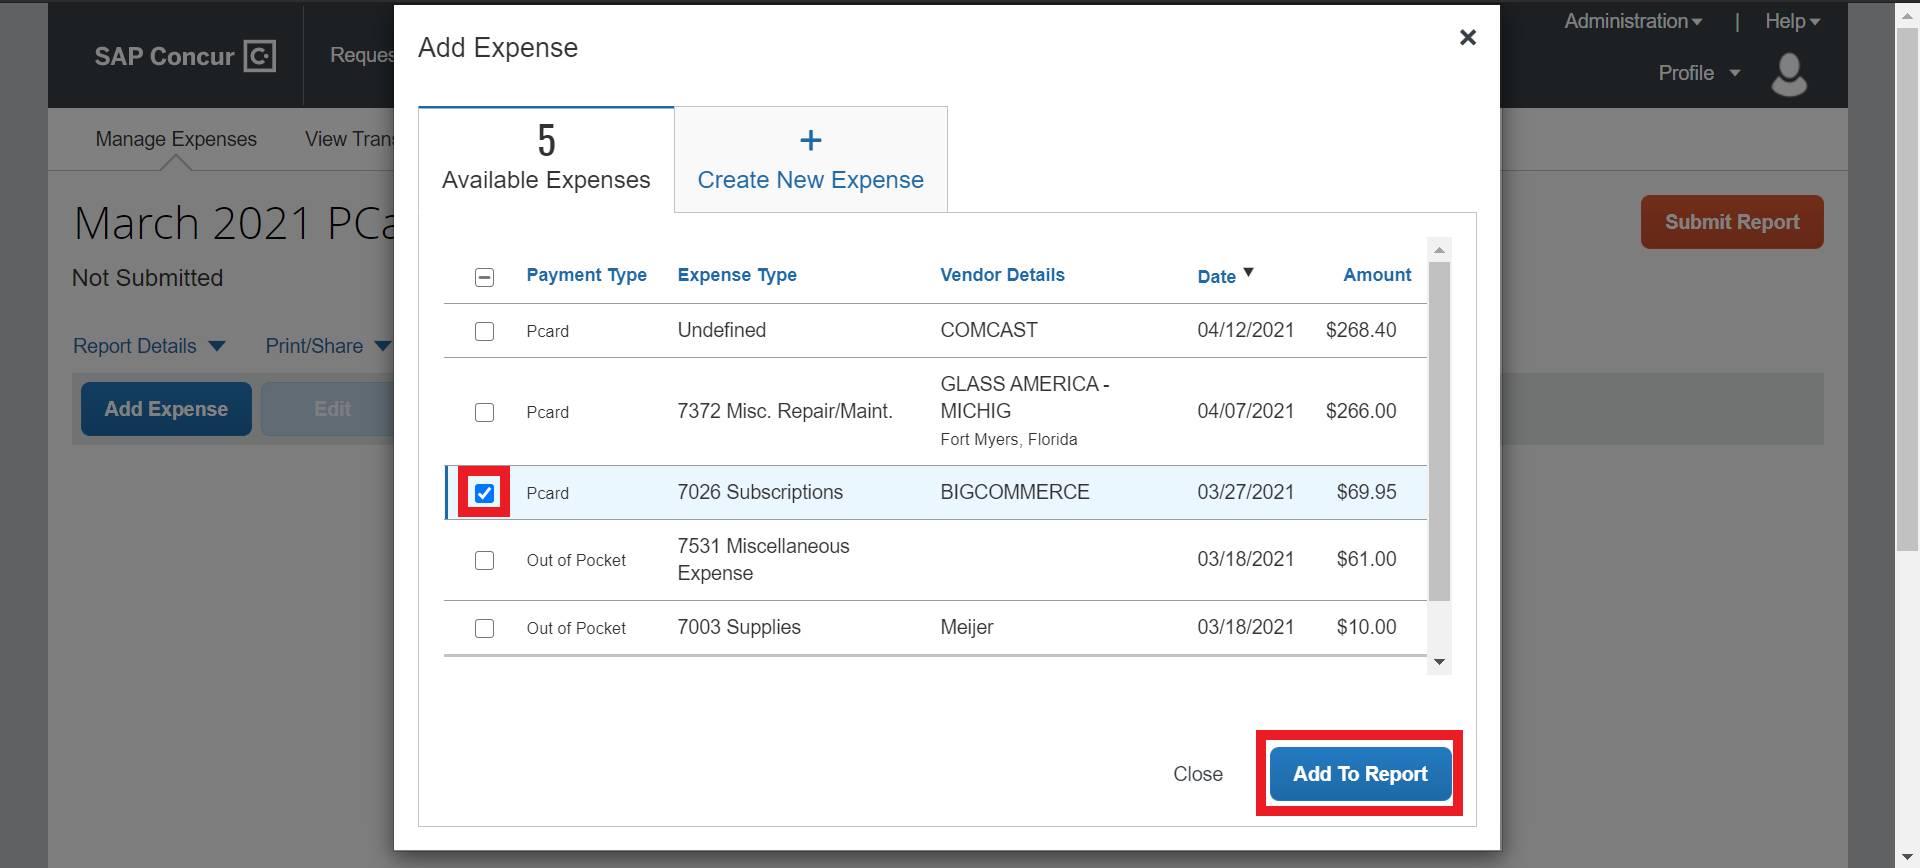Viewport: 1920px width, 868px height.
Task: Click the Close button in dialog
Action: [x=1197, y=774]
